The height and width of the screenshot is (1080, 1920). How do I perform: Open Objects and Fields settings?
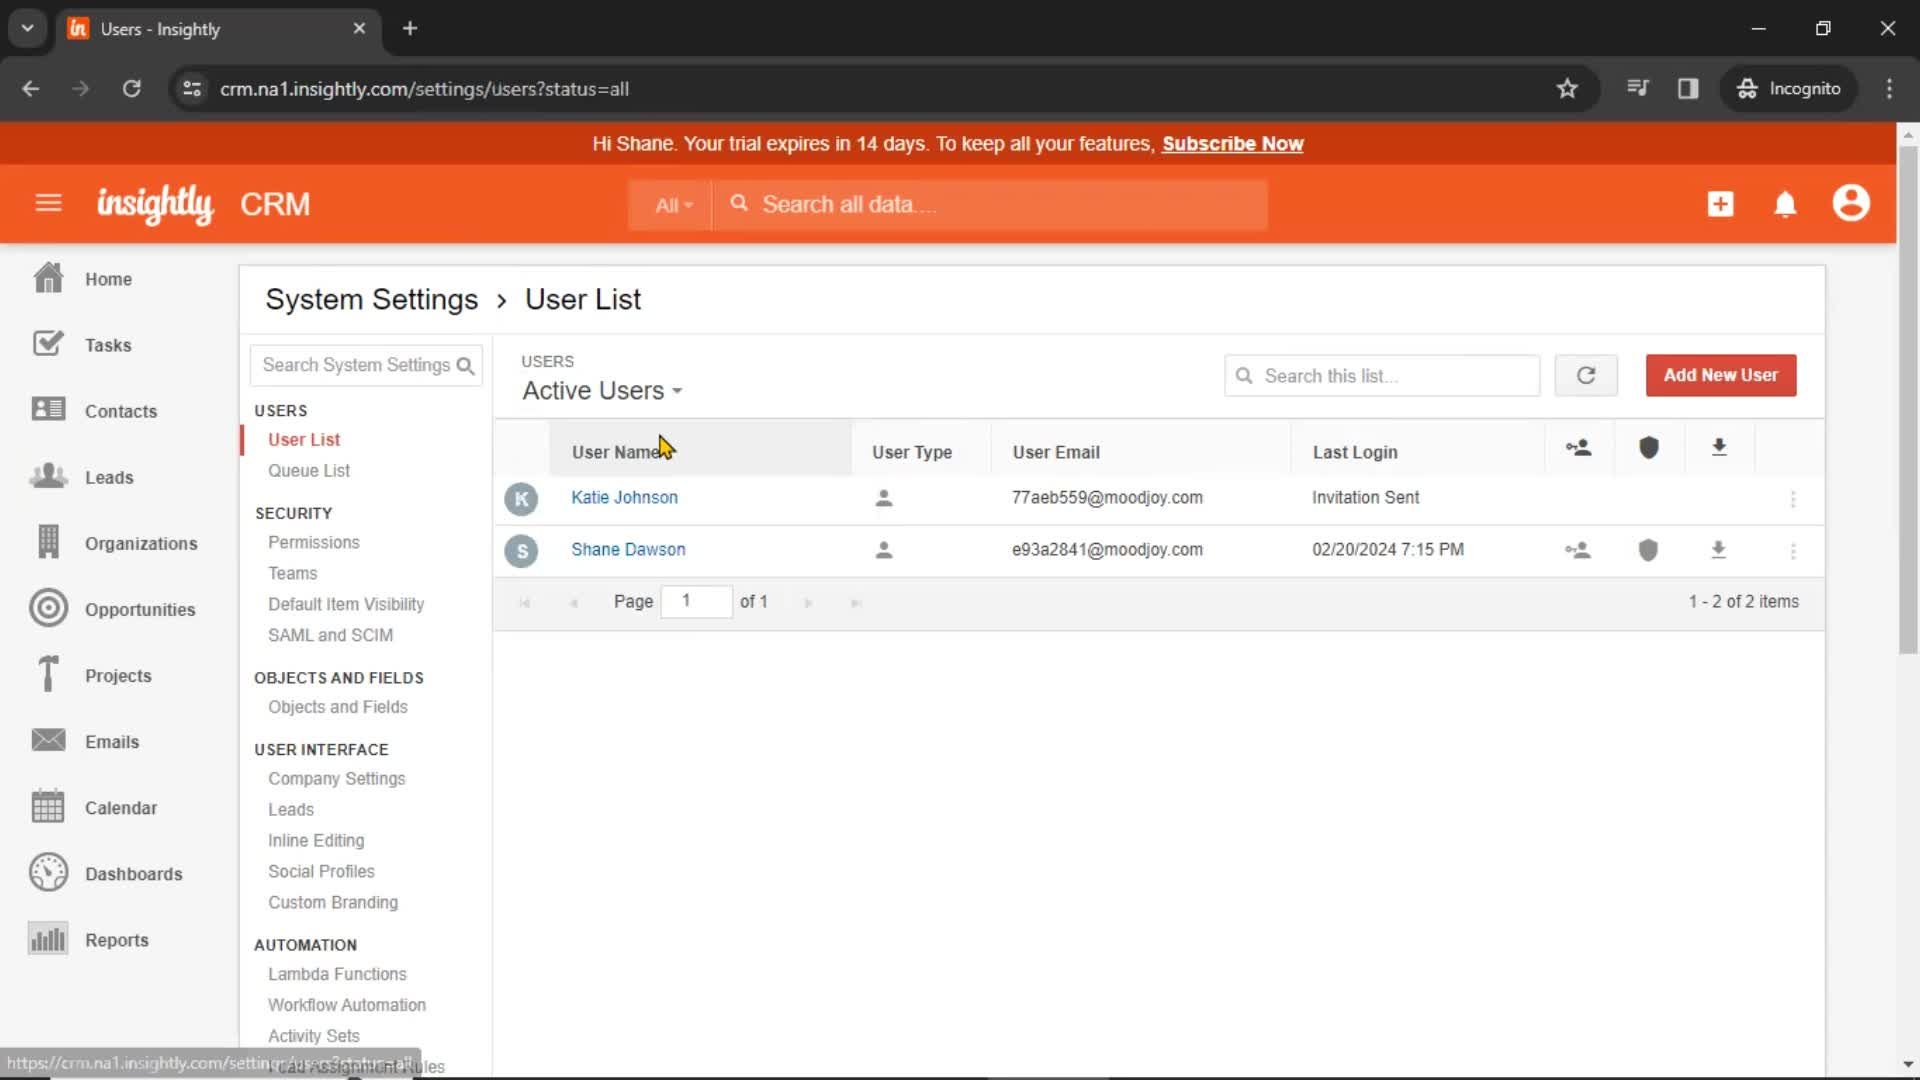(337, 707)
